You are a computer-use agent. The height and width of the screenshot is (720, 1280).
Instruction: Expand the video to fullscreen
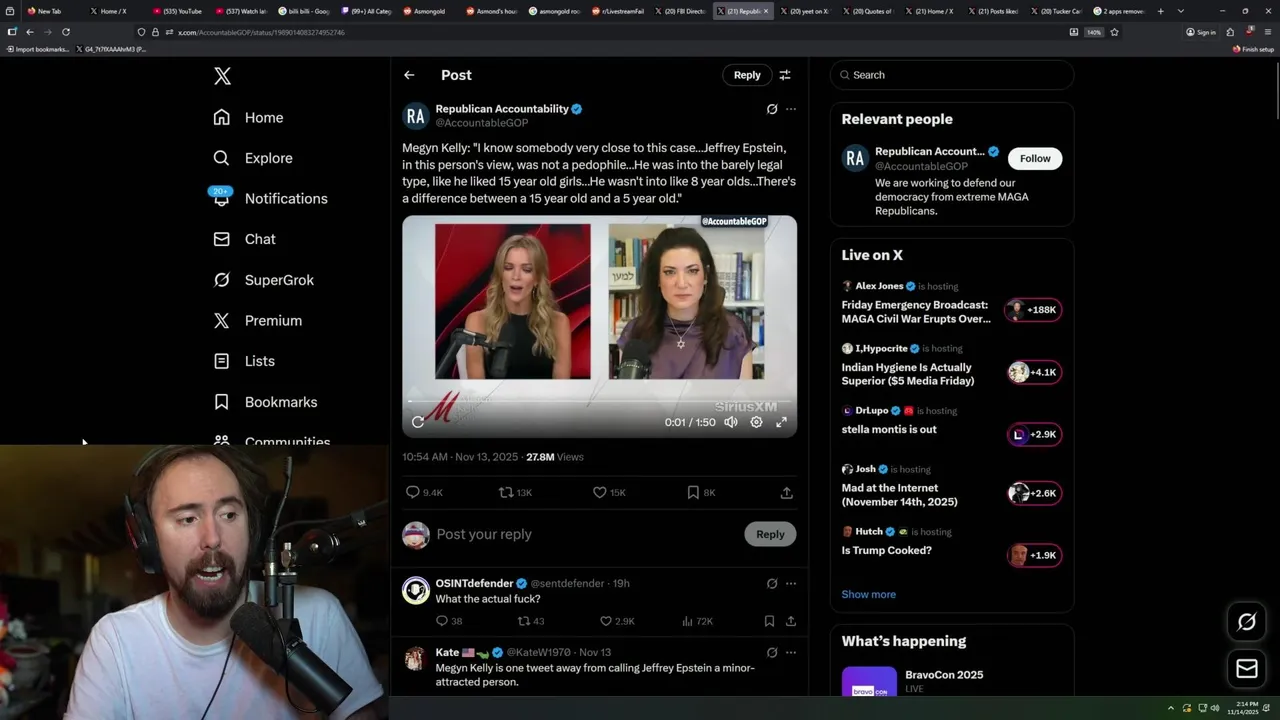click(781, 422)
